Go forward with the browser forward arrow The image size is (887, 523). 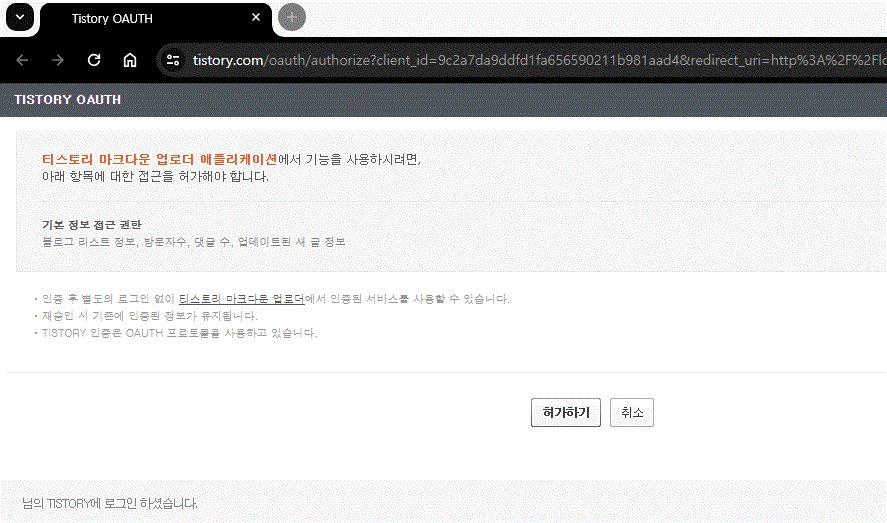[58, 60]
